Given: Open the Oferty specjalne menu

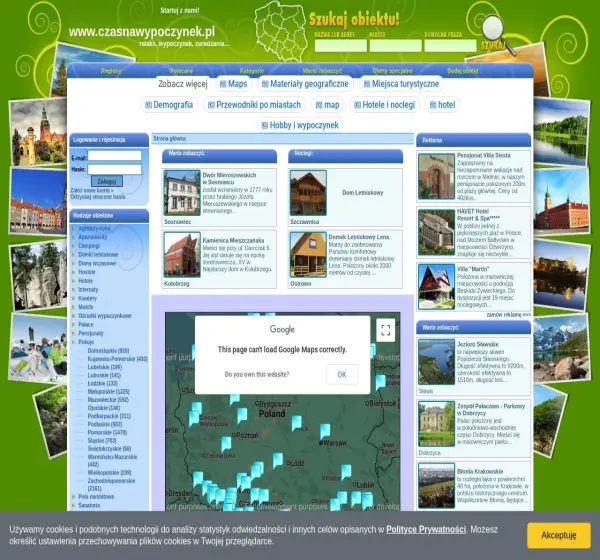Looking at the screenshot, I should 393,71.
